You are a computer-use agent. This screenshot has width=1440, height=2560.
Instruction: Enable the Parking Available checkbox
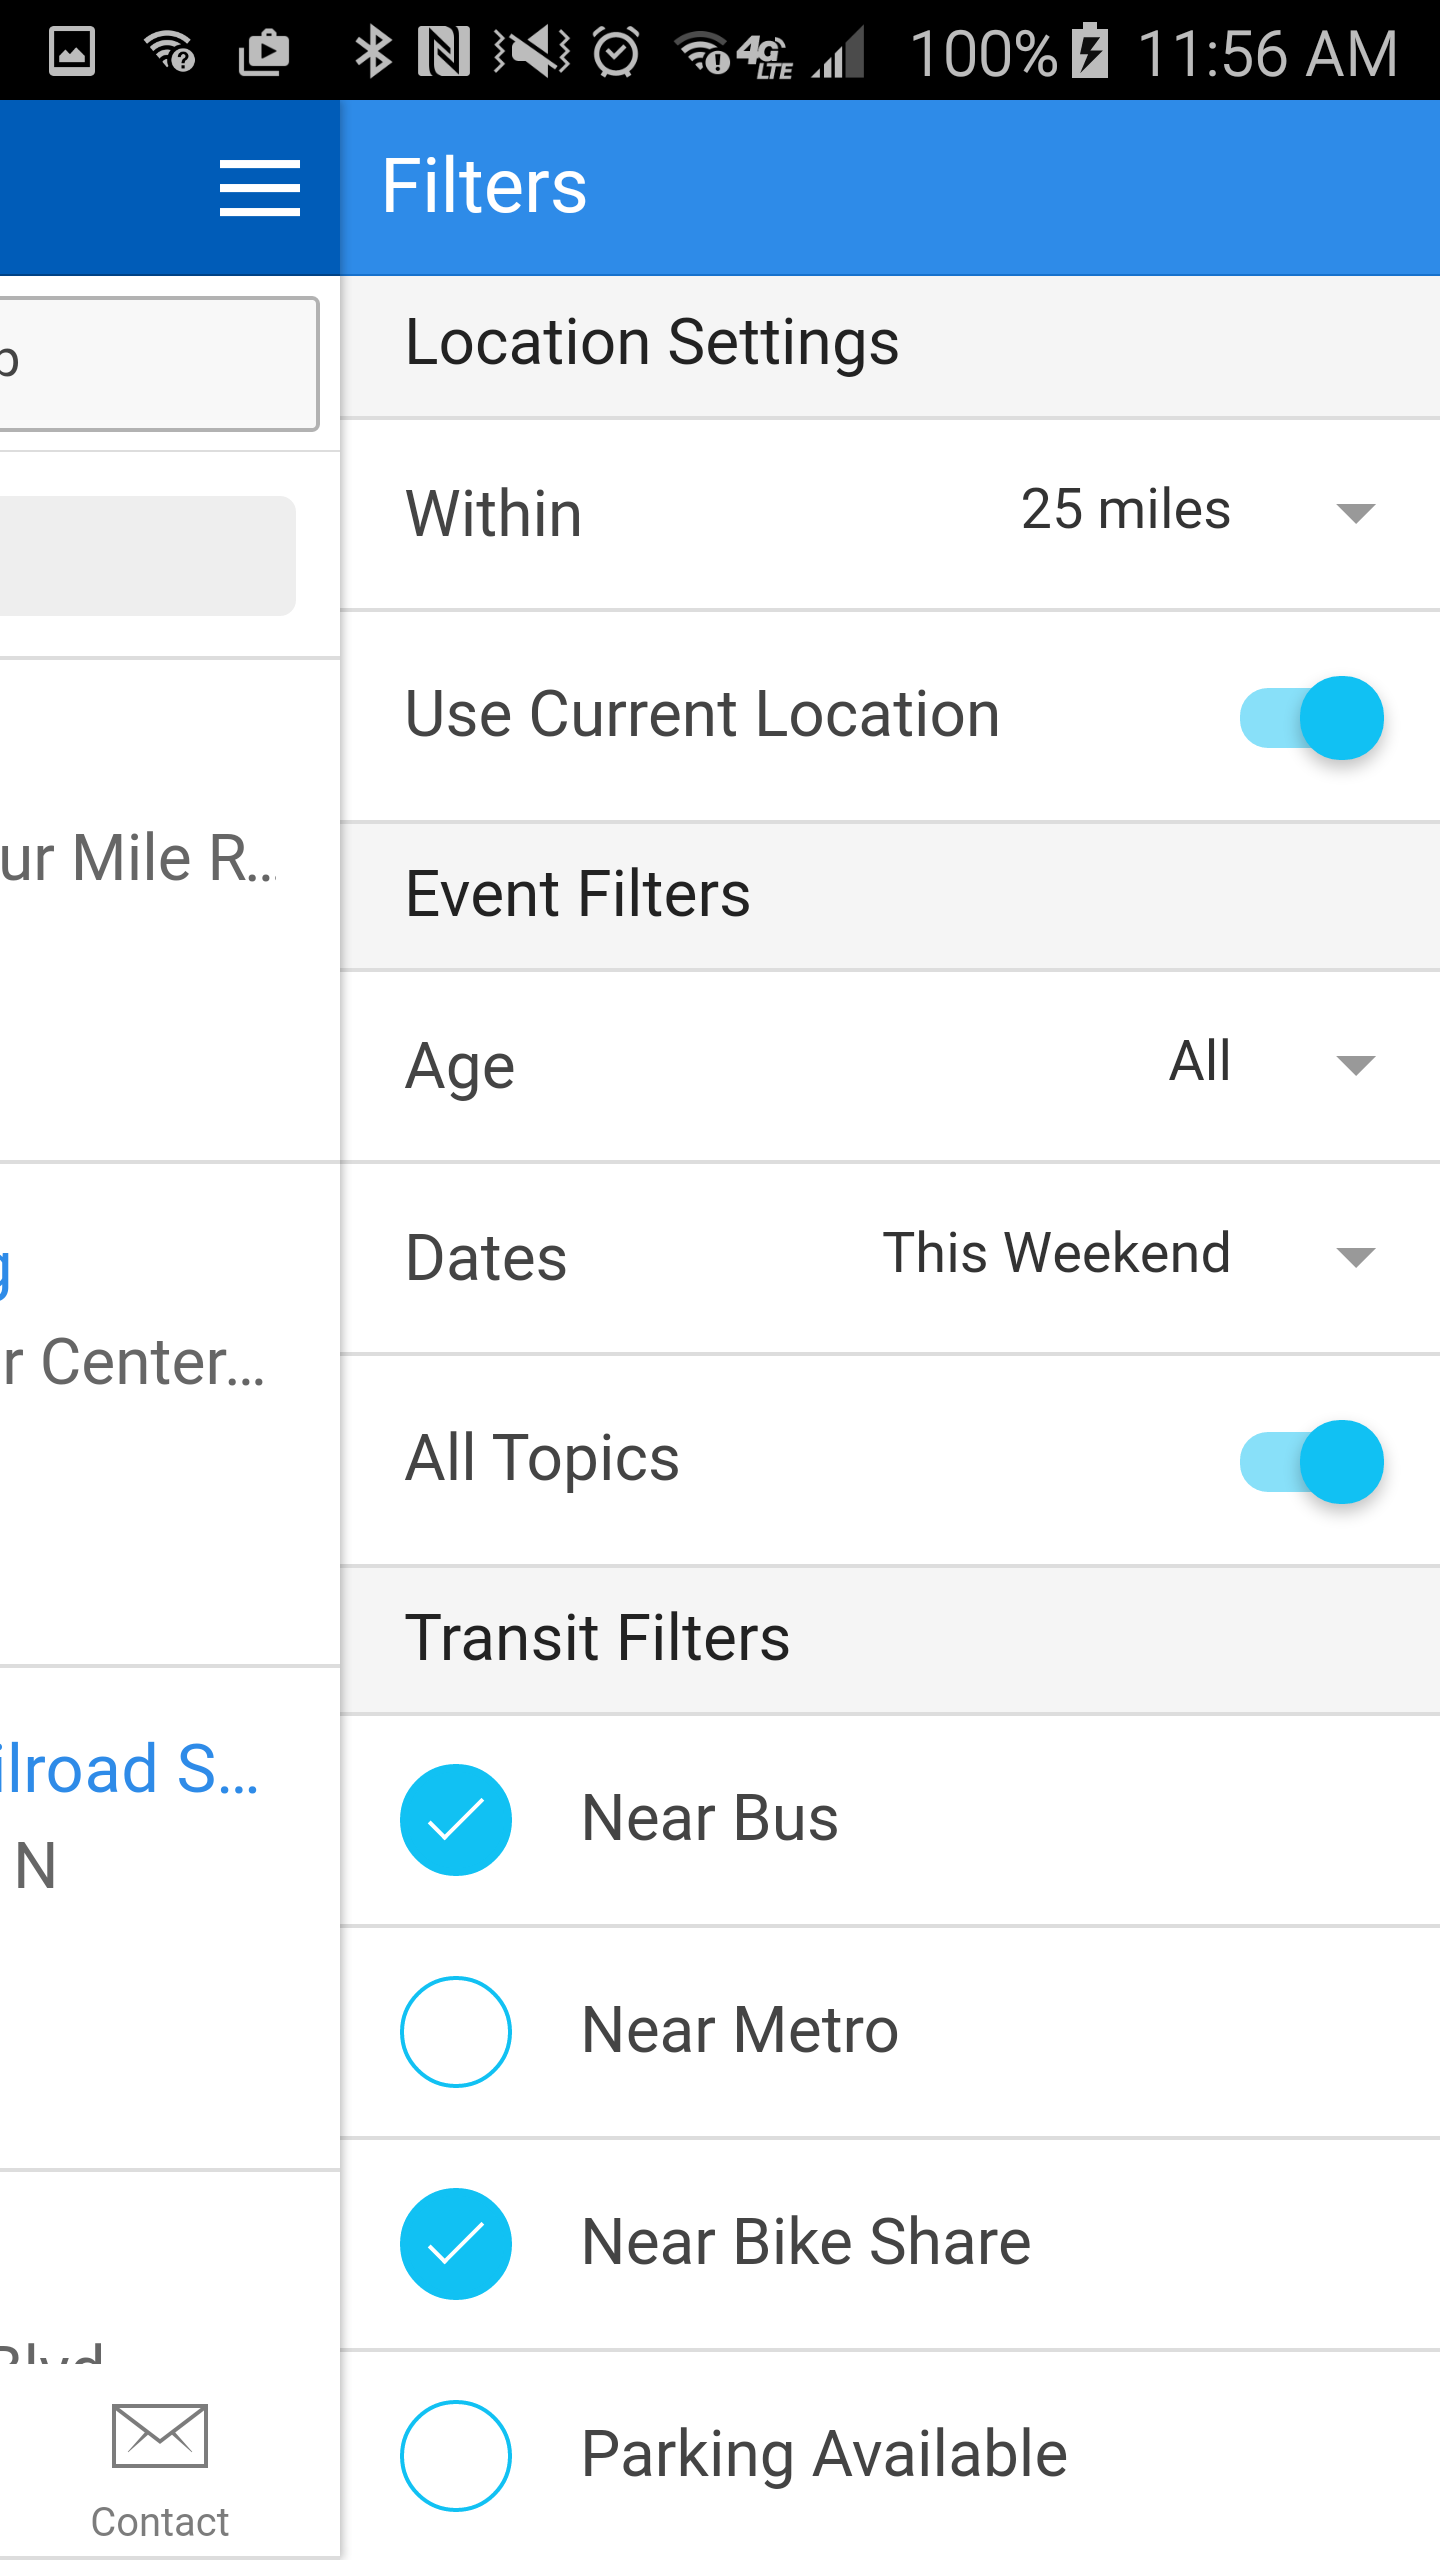(456, 2456)
